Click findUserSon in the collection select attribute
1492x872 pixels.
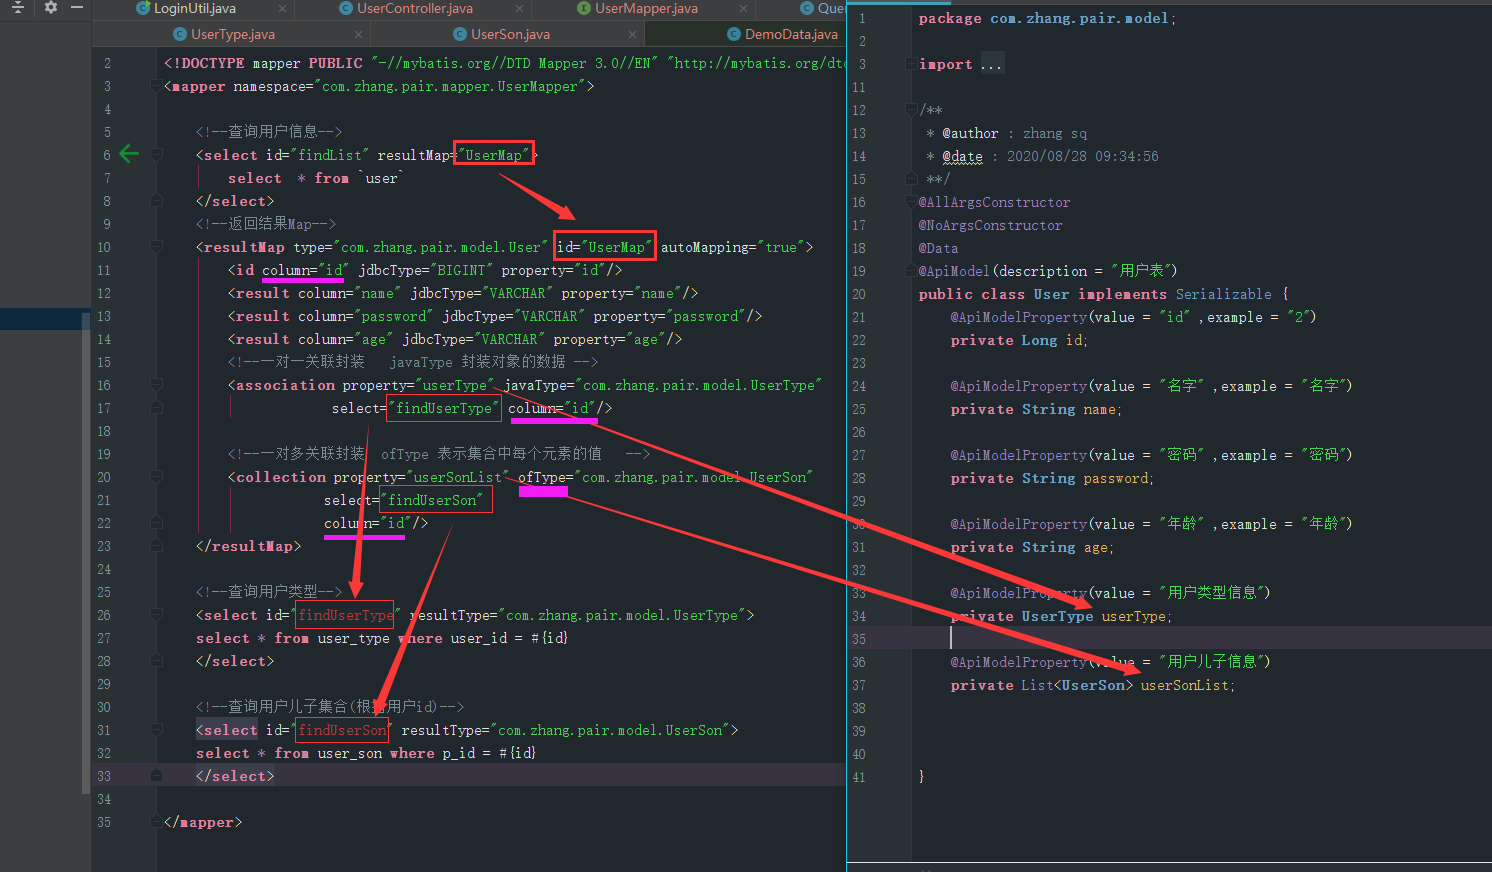[x=433, y=500]
